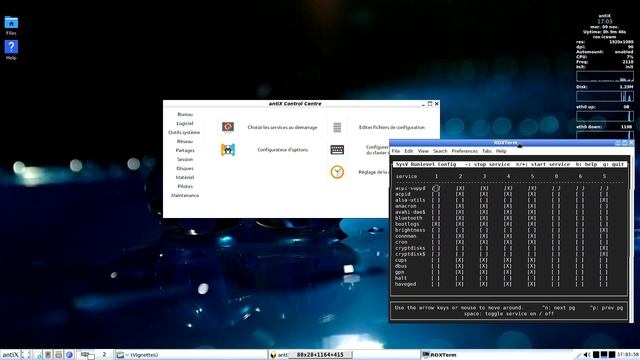Click the edit configuration files icon
The width and height of the screenshot is (640, 360).
pos(337,127)
